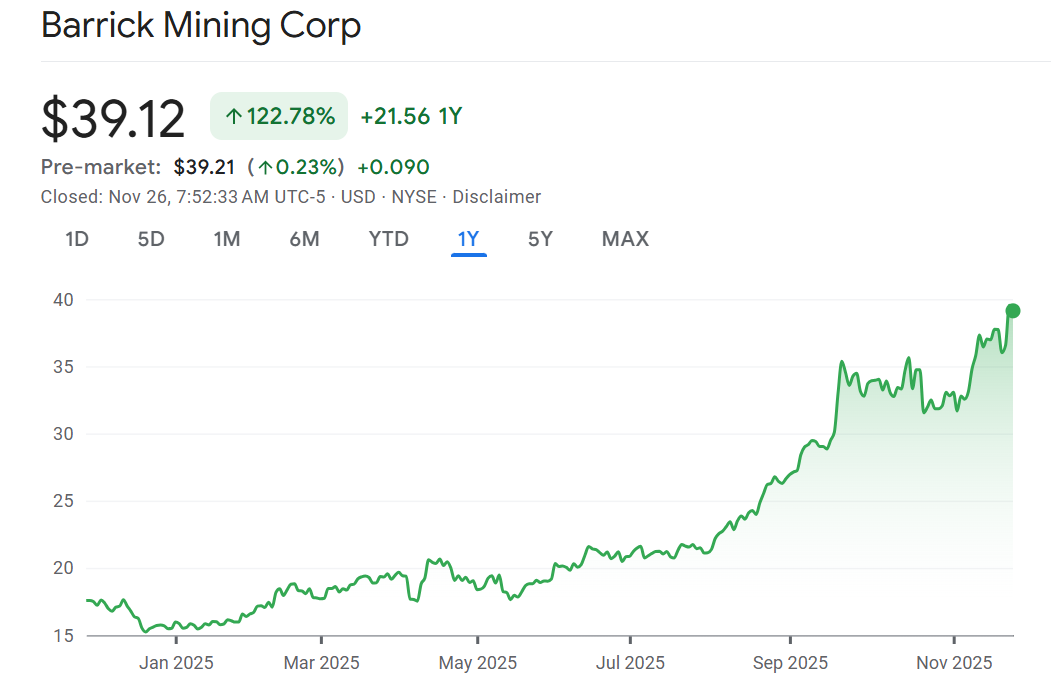Viewport: 1051px width, 696px height.
Task: Click the pre-market up arrow beside 0.23%
Action: tap(266, 167)
